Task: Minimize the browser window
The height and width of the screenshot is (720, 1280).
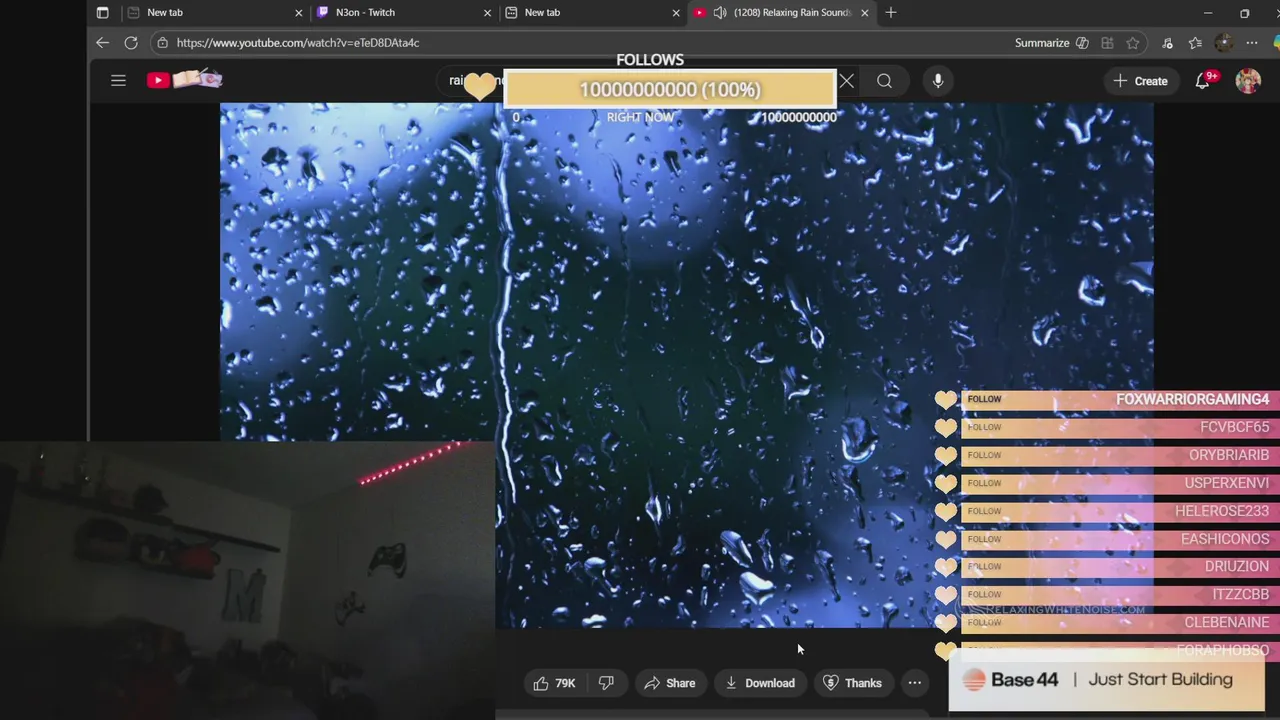Action: tap(1208, 13)
